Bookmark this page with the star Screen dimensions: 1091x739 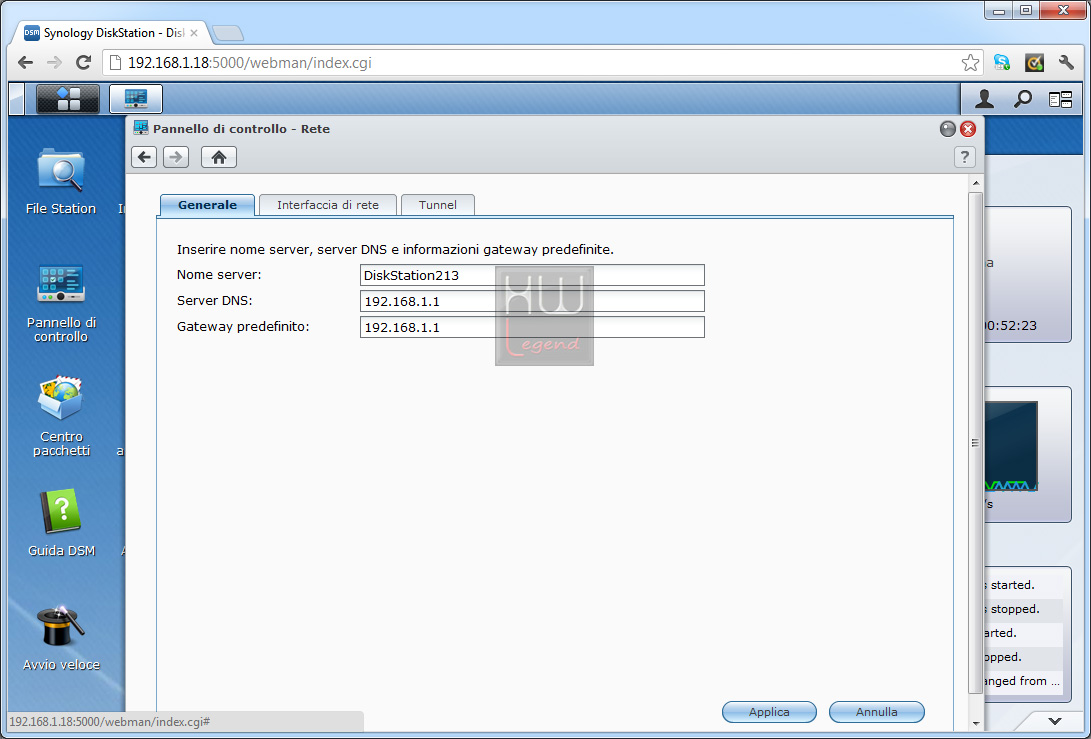(970, 63)
